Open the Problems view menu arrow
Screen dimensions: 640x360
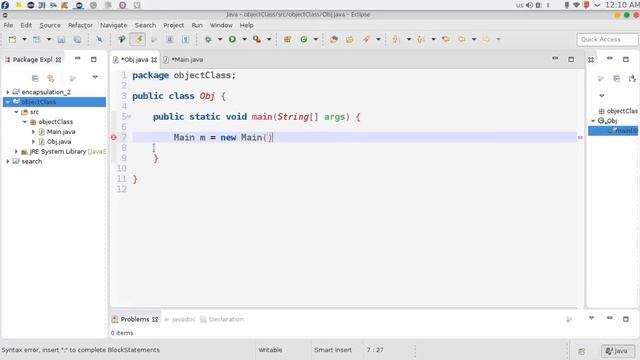pyautogui.click(x=591, y=318)
